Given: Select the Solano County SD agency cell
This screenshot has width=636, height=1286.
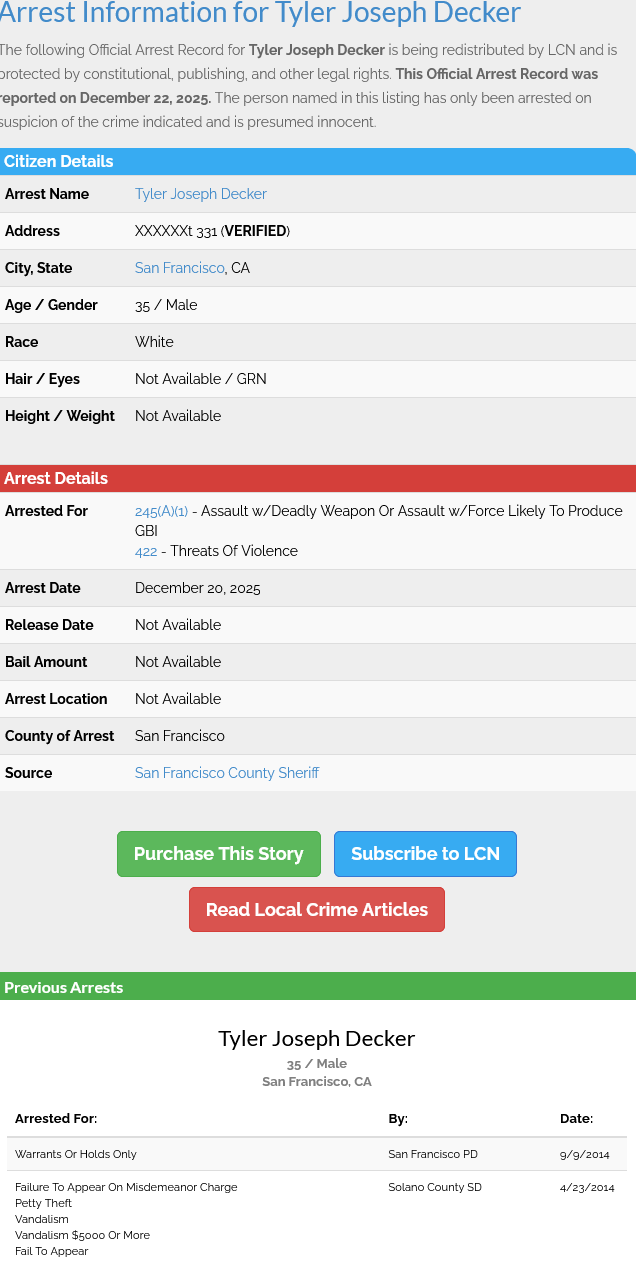Looking at the screenshot, I should (x=435, y=1187).
